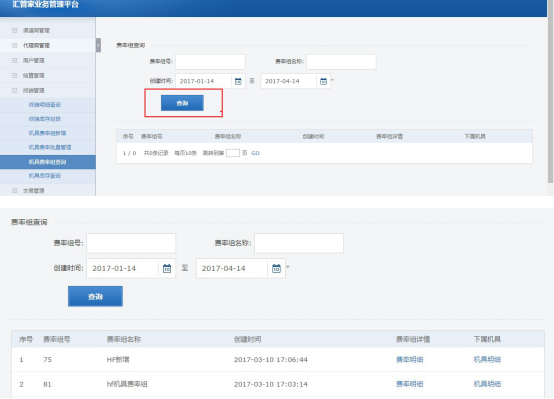Open start-date calendar icon in upper form
The image size is (554, 399).
coord(238,81)
